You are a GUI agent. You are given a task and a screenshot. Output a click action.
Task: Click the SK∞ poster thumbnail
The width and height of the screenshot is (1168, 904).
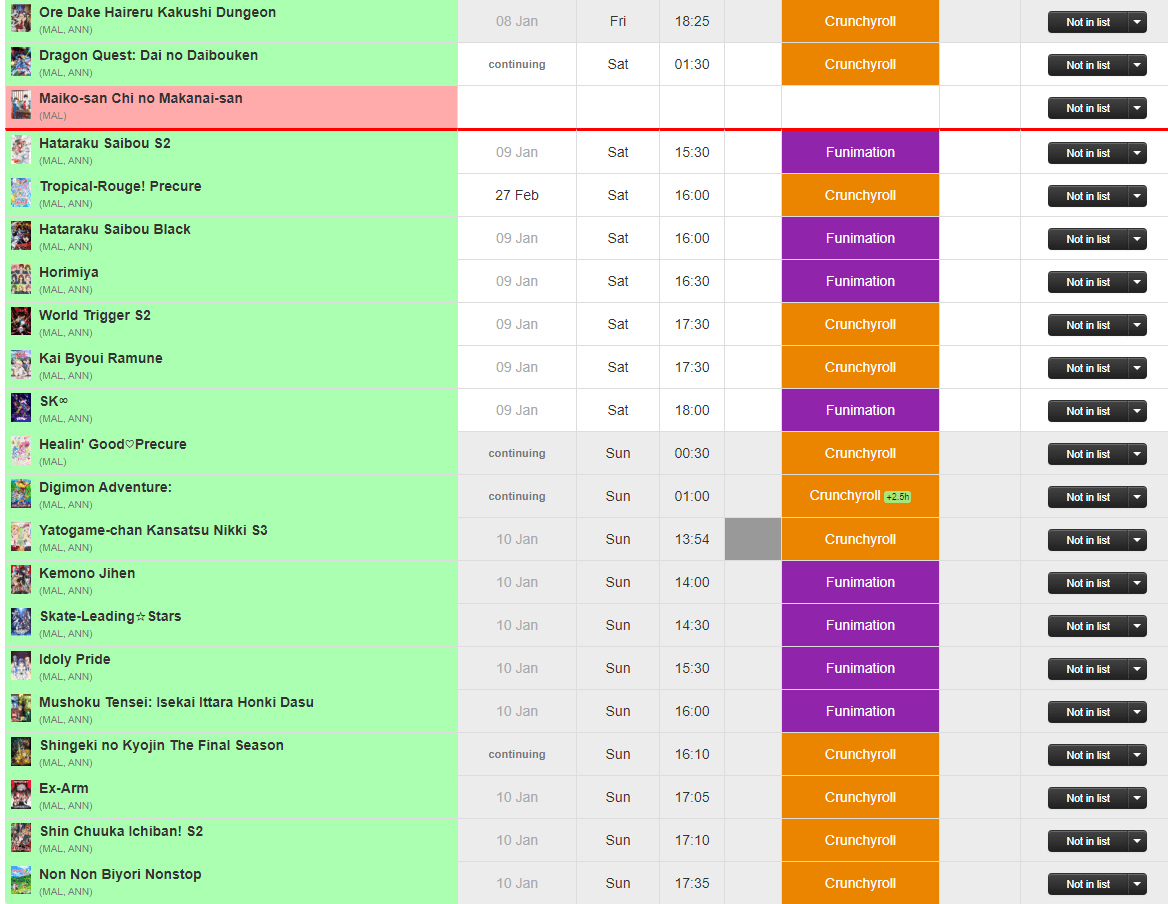tap(21, 408)
